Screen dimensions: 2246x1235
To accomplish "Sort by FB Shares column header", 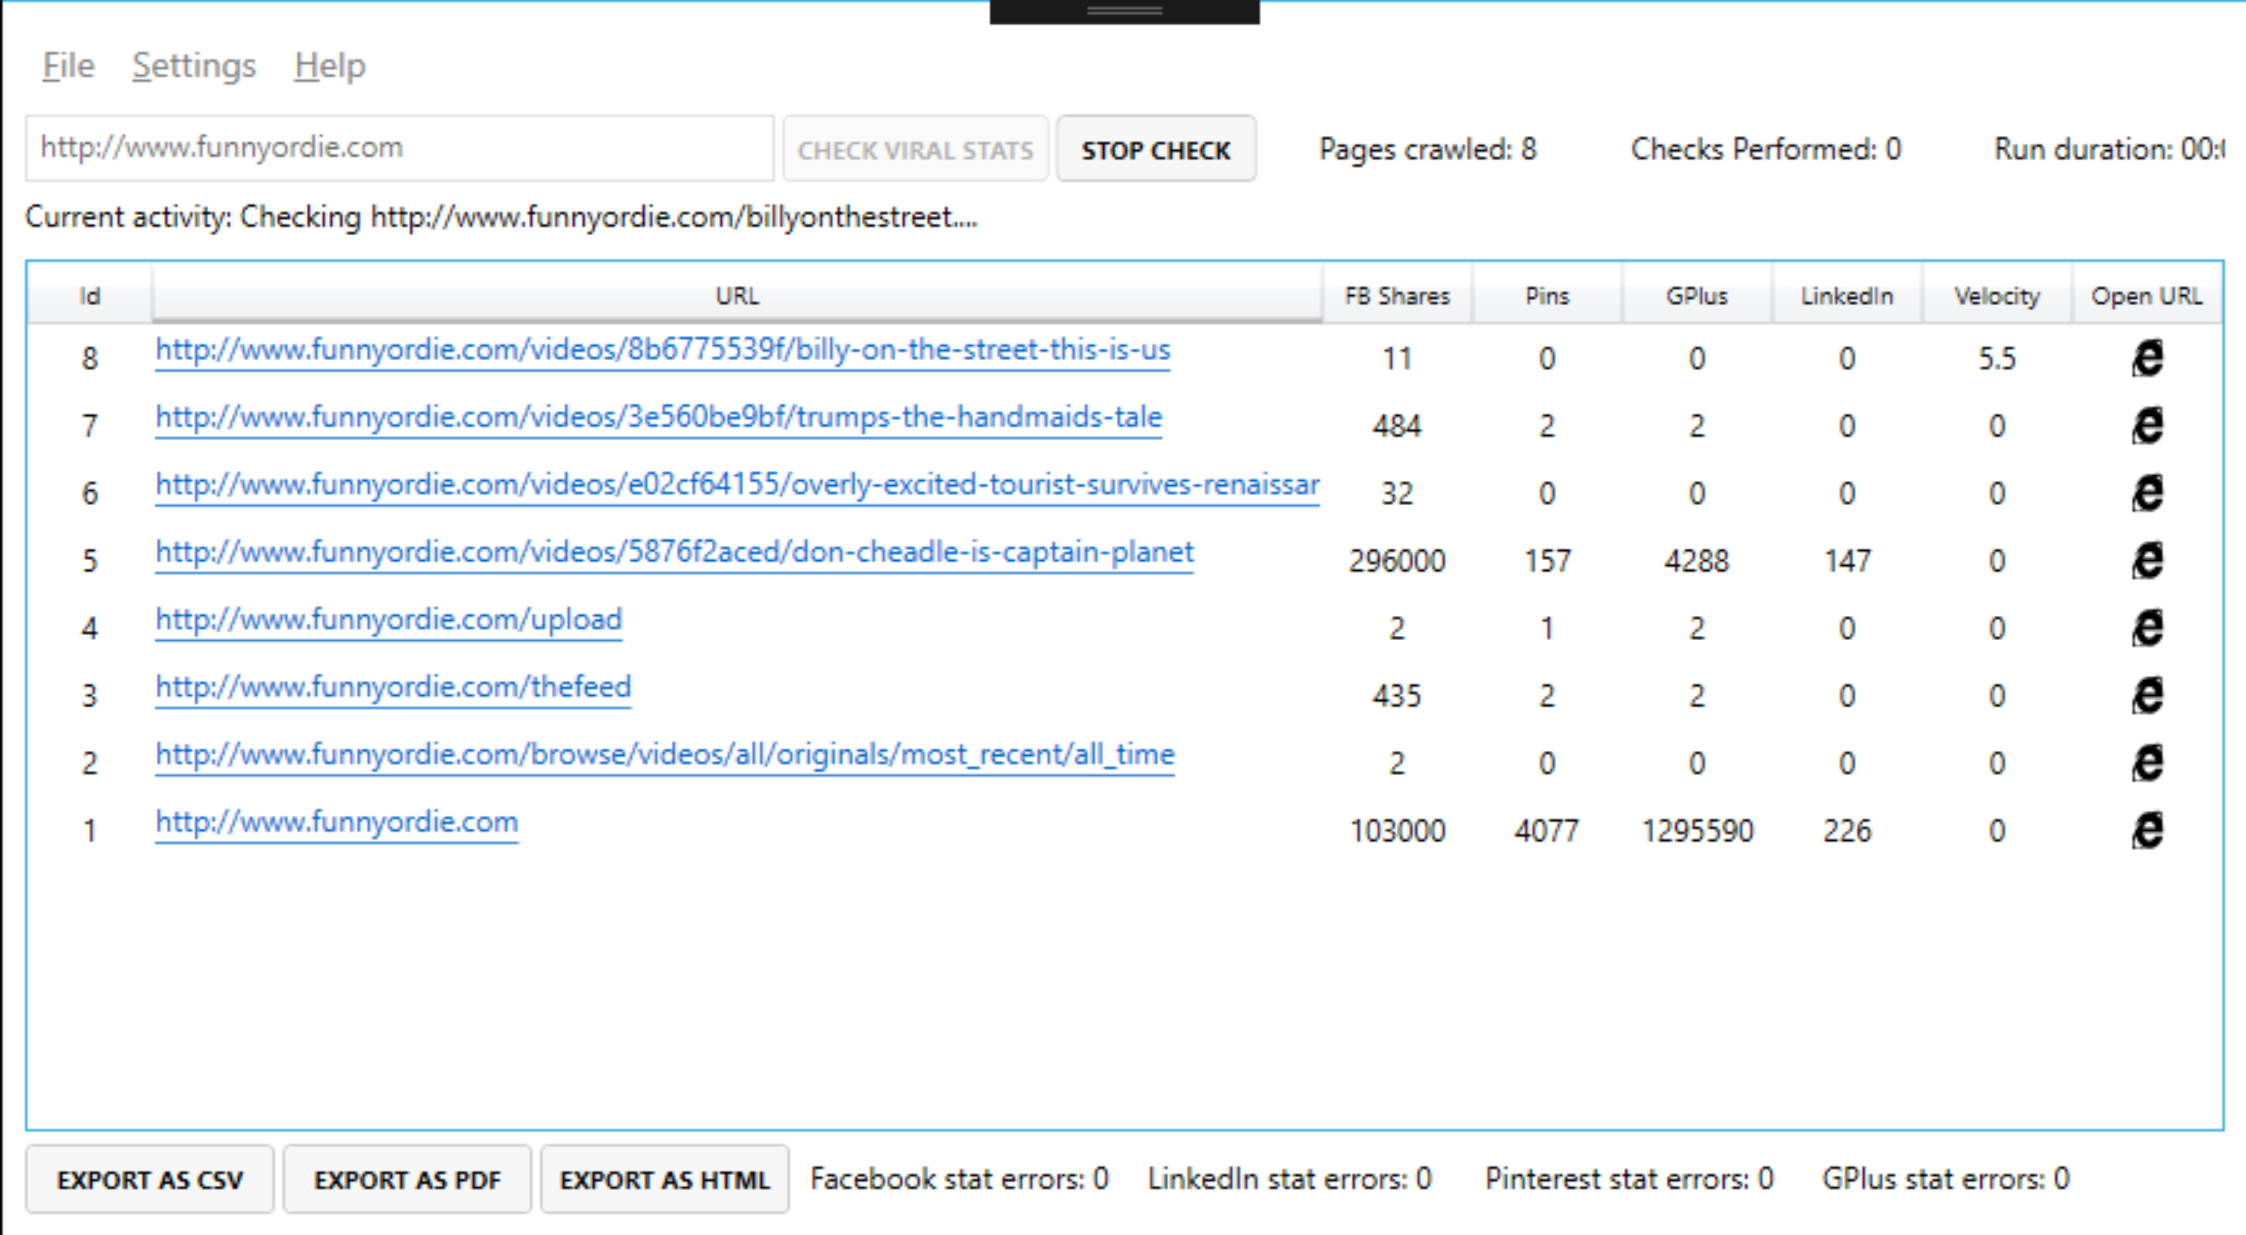I will click(1397, 296).
